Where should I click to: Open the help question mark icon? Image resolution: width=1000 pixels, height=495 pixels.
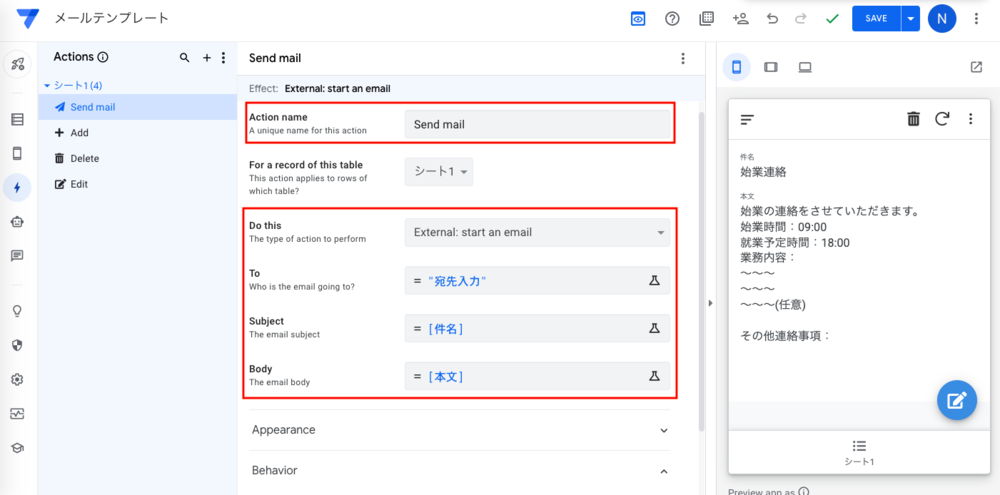(672, 18)
